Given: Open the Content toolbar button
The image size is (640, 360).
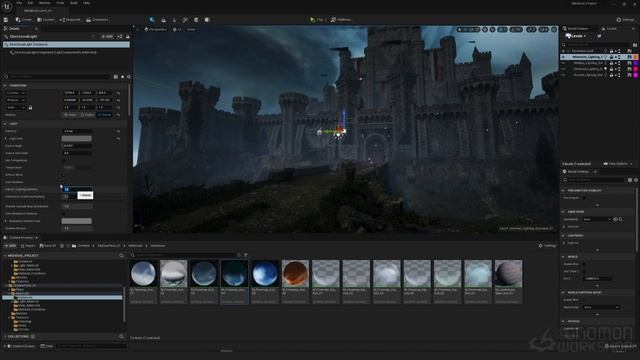Looking at the screenshot, I should [x=46, y=20].
